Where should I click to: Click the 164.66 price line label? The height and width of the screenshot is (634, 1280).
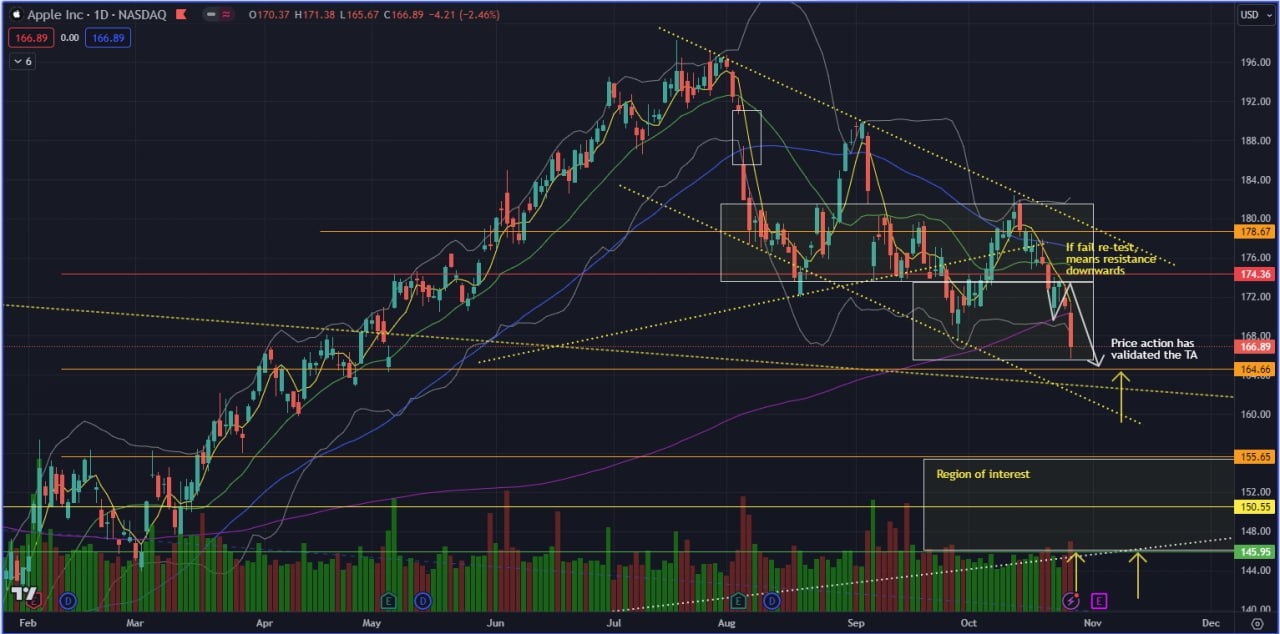coord(1256,369)
